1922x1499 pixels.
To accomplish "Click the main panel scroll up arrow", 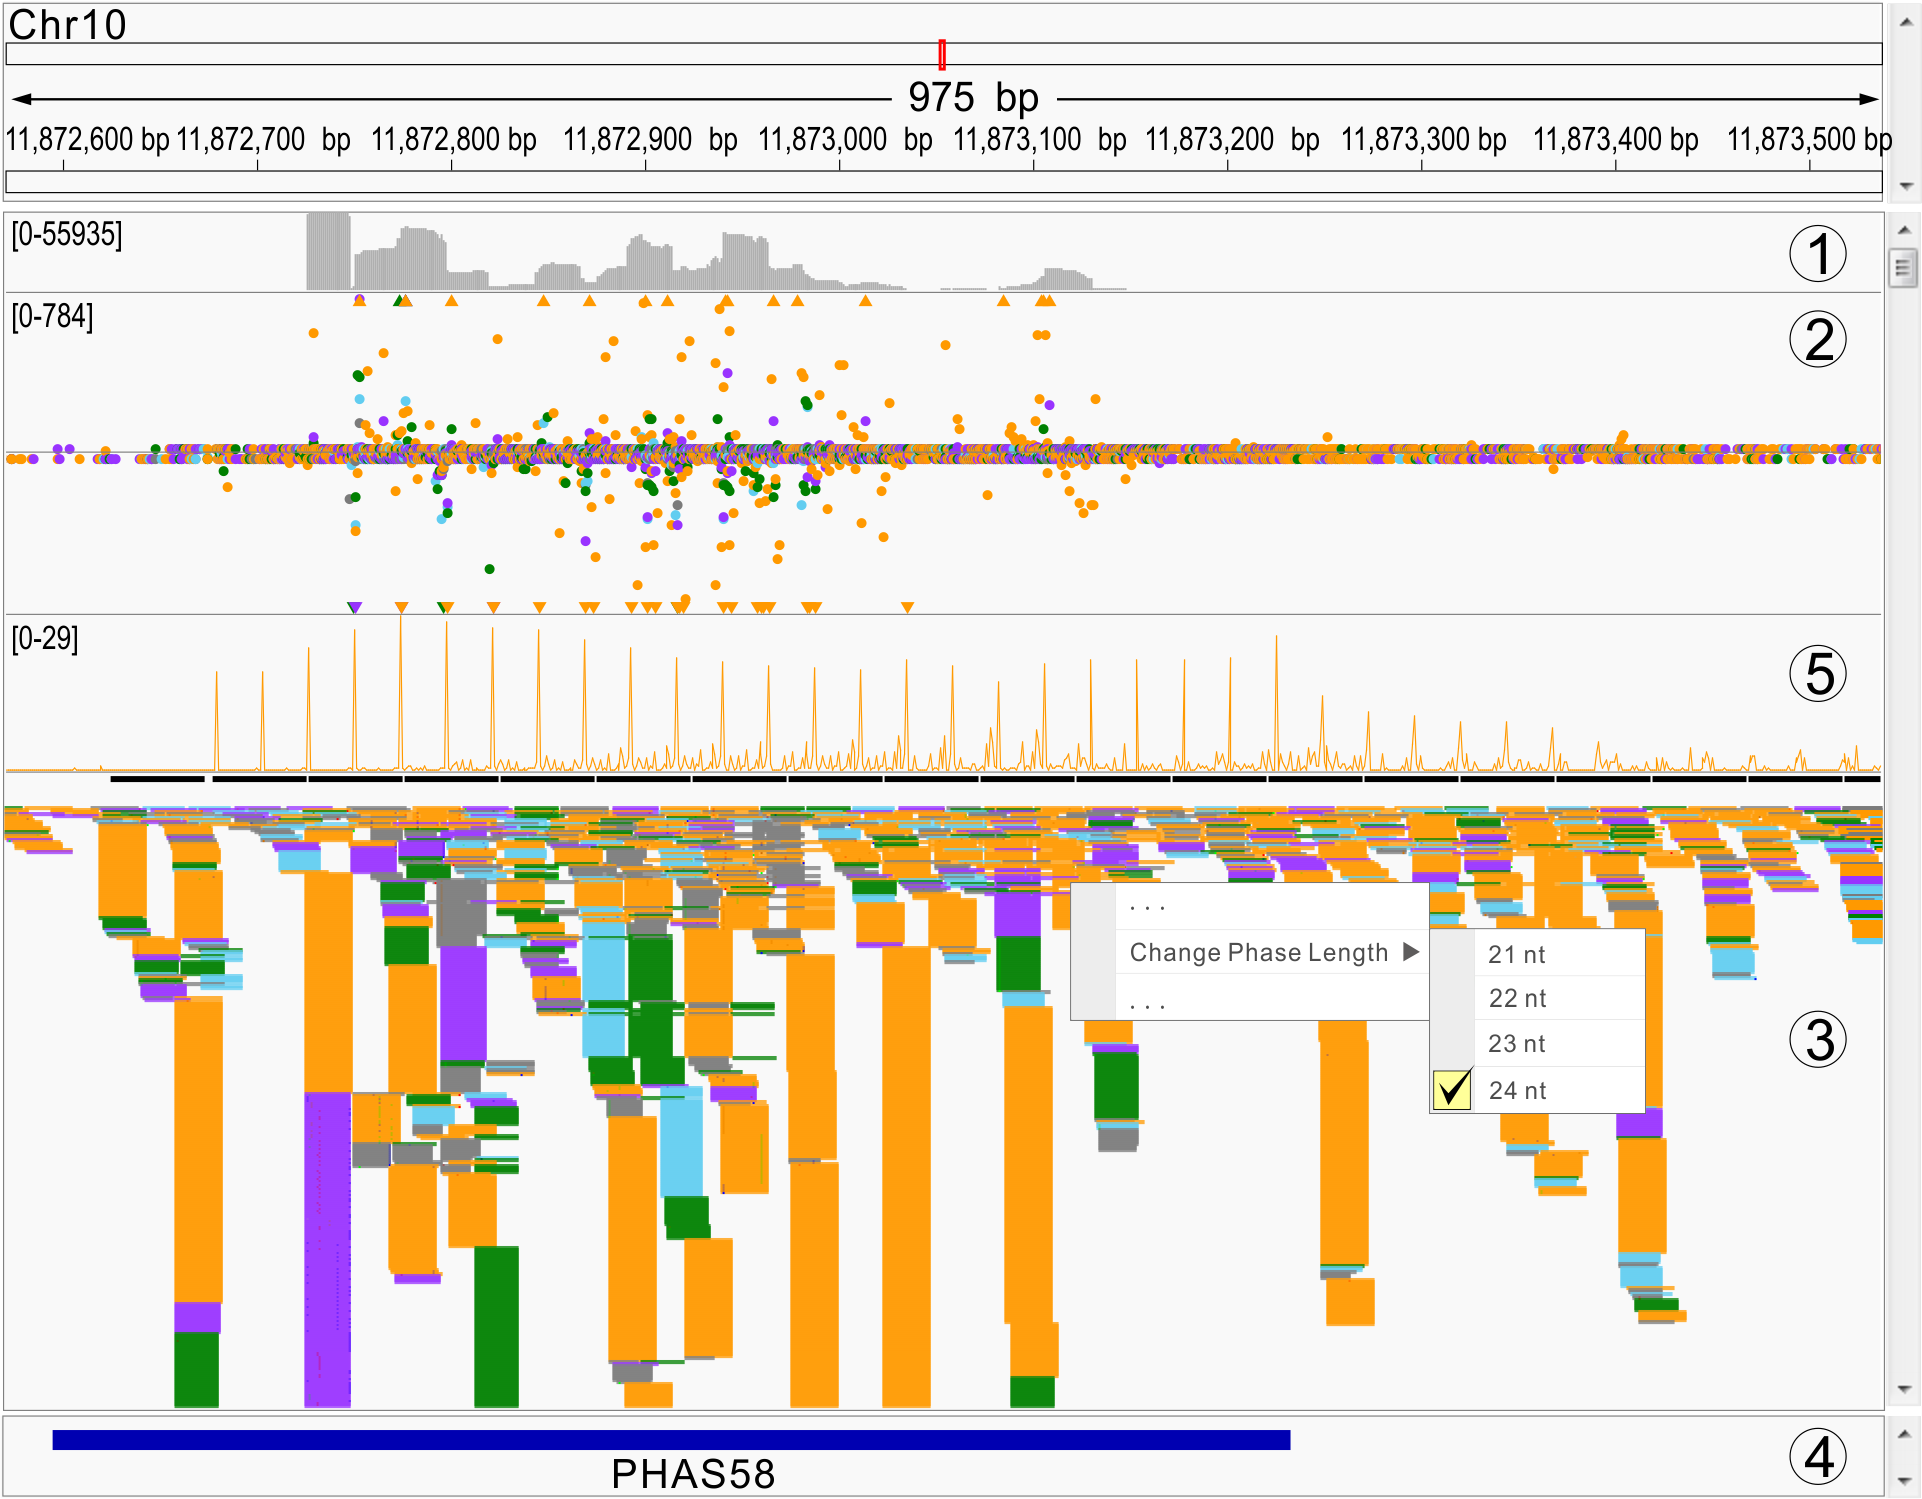I will coord(1903,230).
